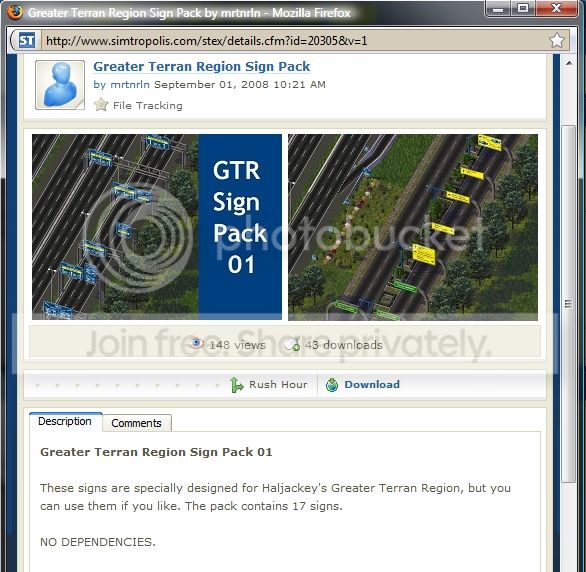Click the blue user avatar icon
Screen dimensions: 586x572
(60, 85)
